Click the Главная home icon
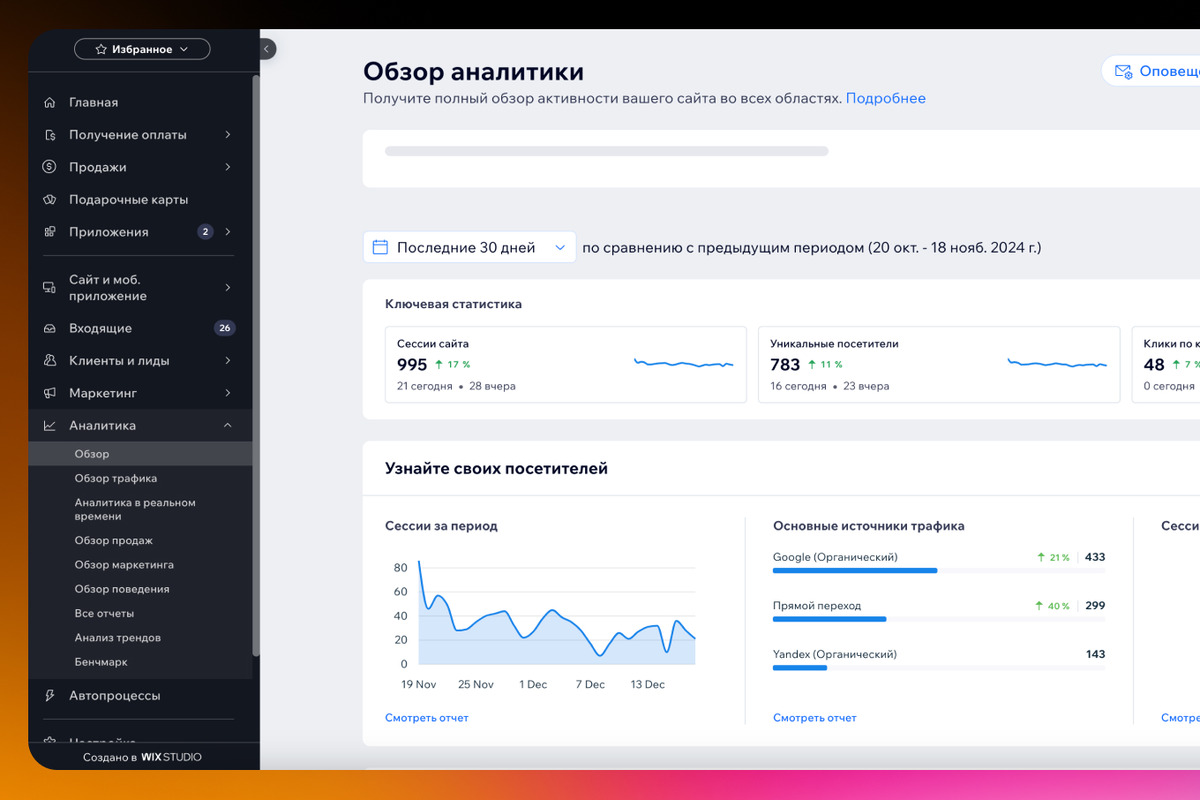The width and height of the screenshot is (1200, 800). 49,102
